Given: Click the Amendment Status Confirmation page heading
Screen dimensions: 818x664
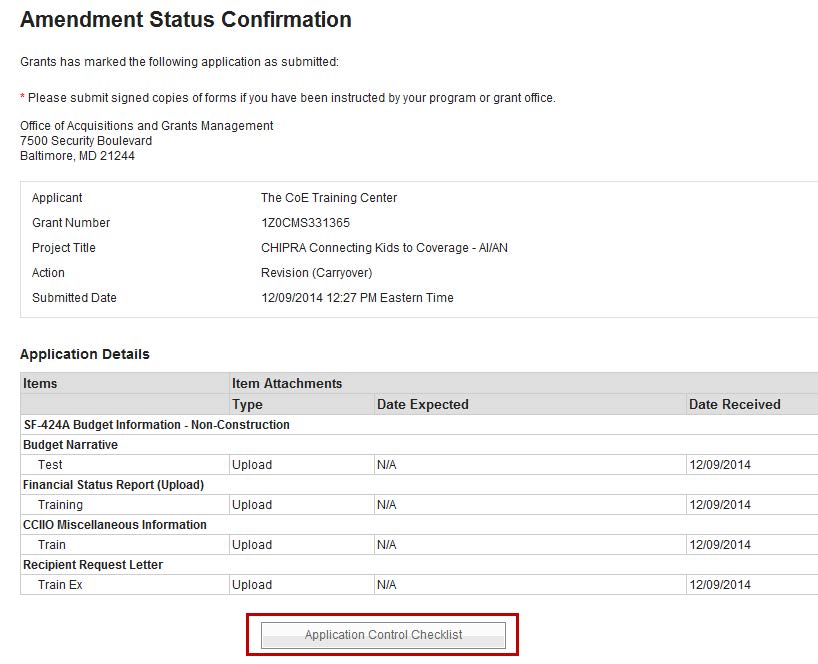Looking at the screenshot, I should coord(186,20).
